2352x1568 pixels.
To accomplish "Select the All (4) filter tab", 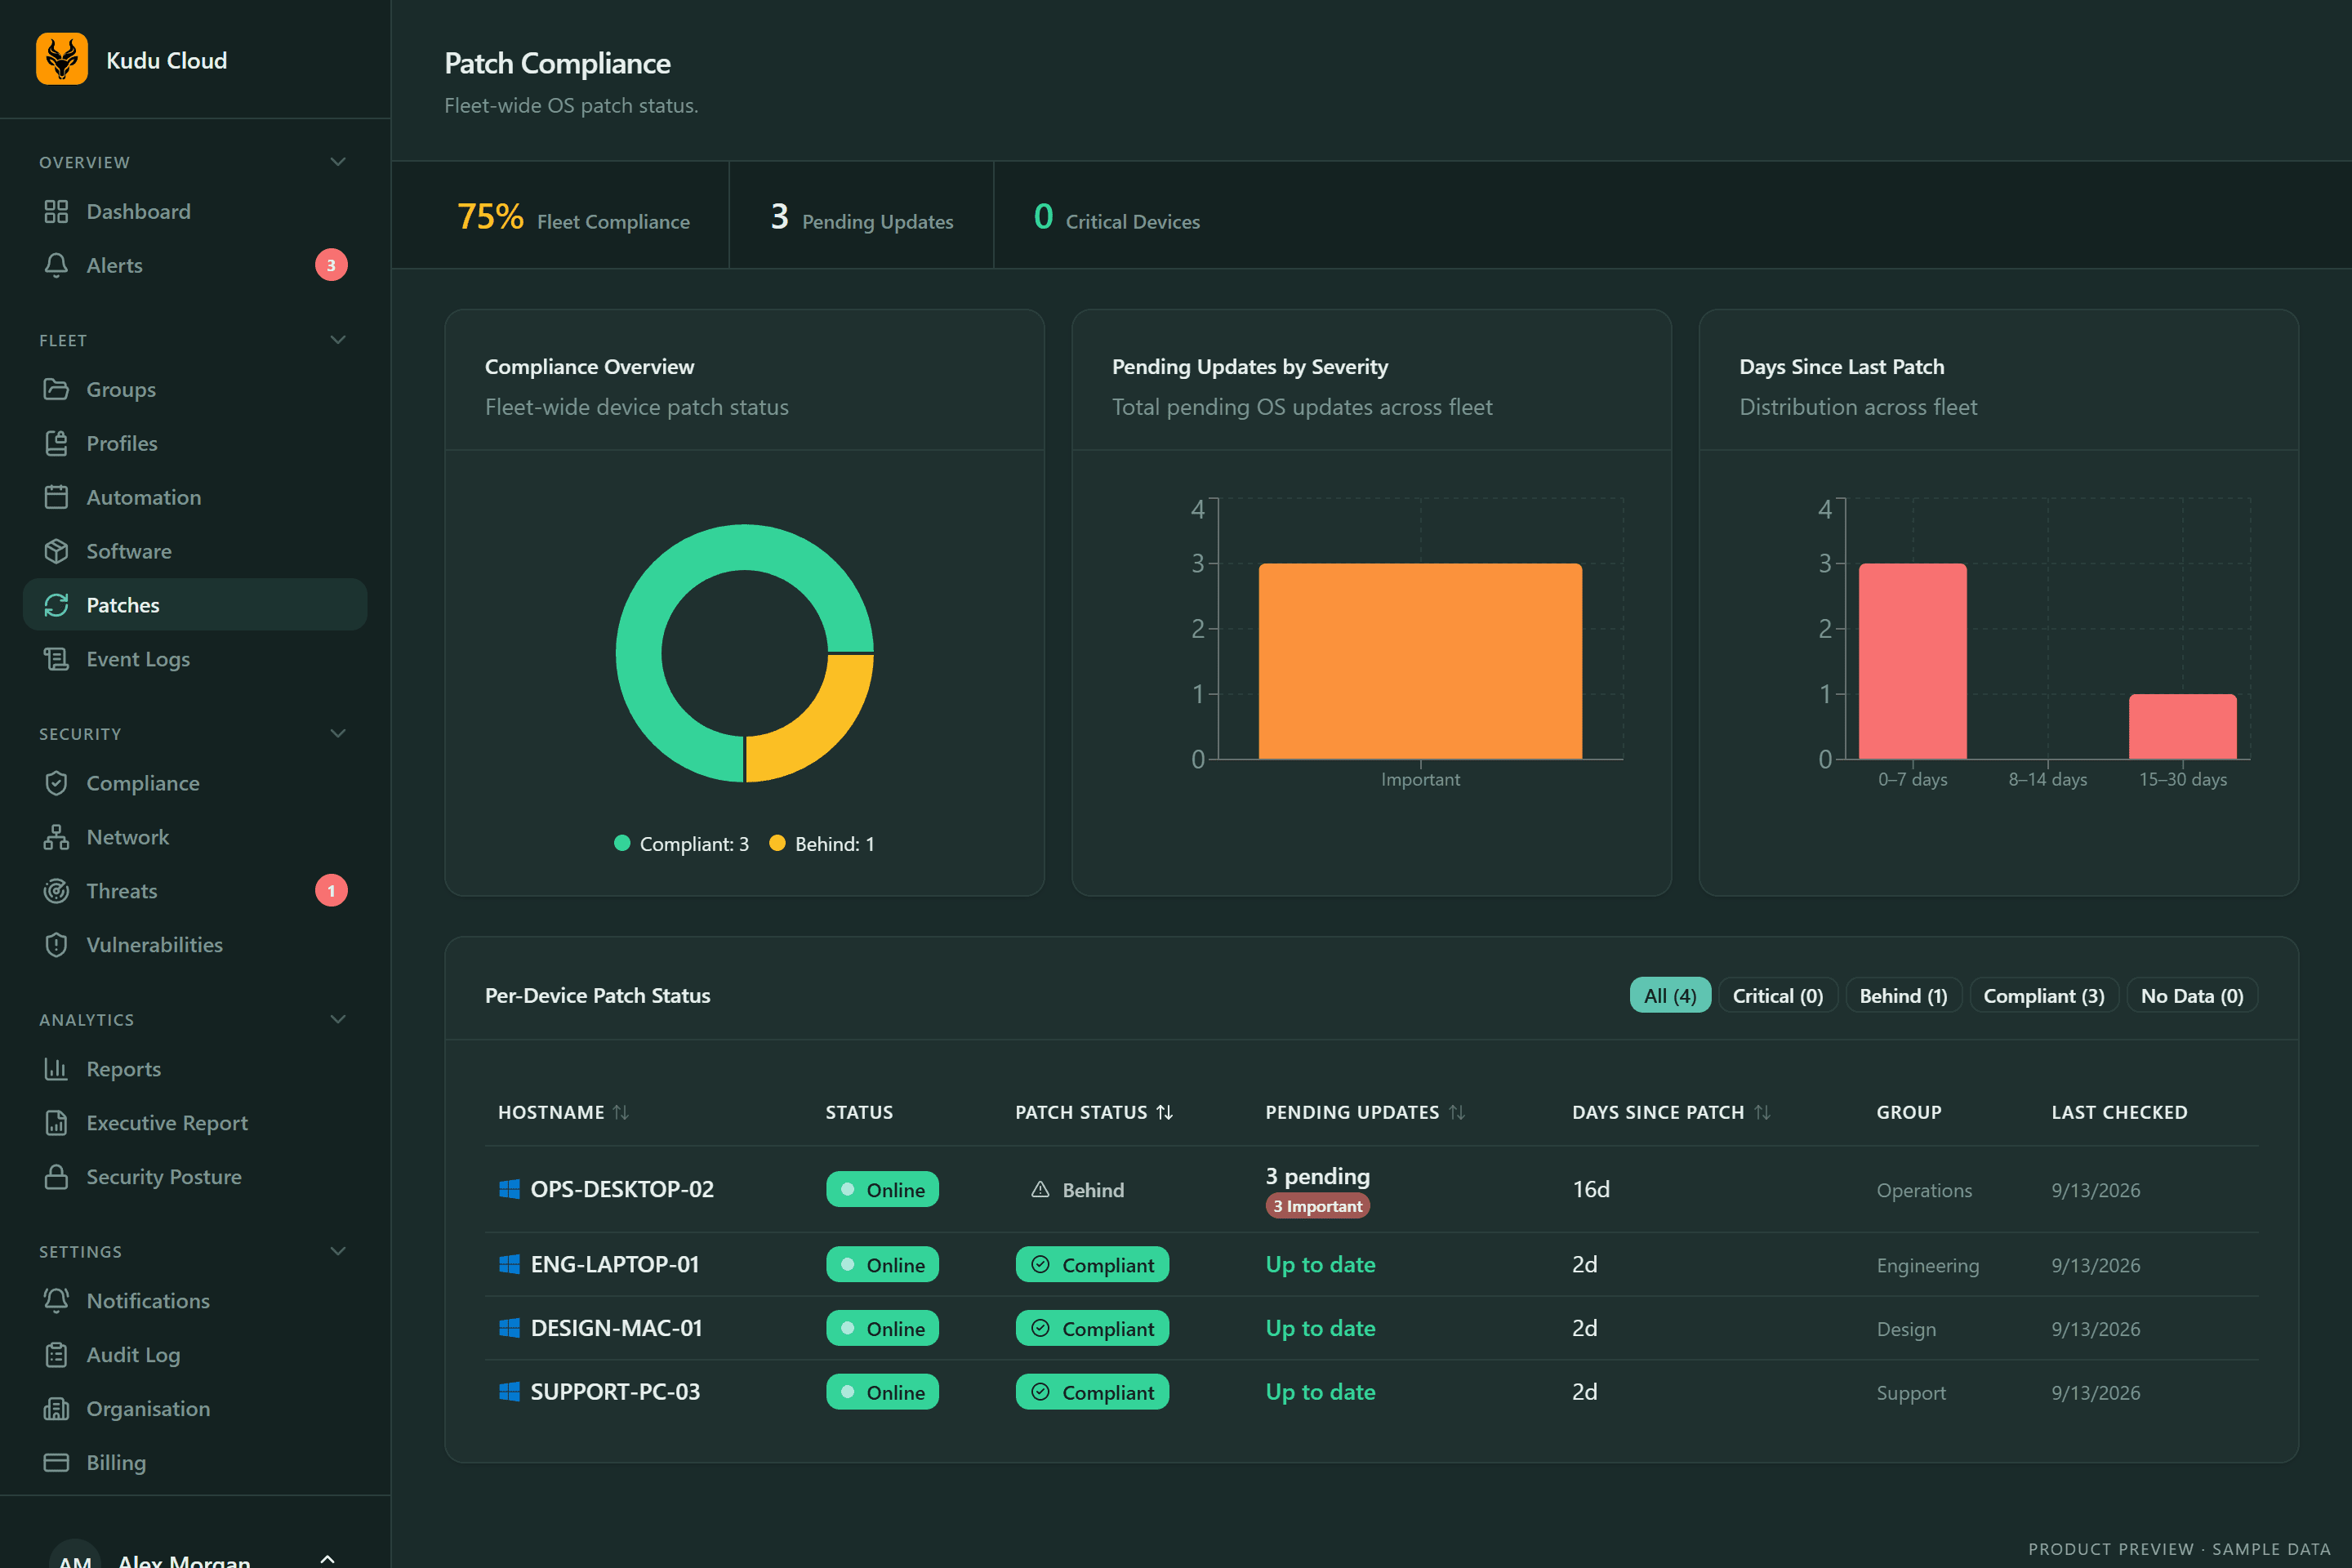I will tap(1670, 996).
